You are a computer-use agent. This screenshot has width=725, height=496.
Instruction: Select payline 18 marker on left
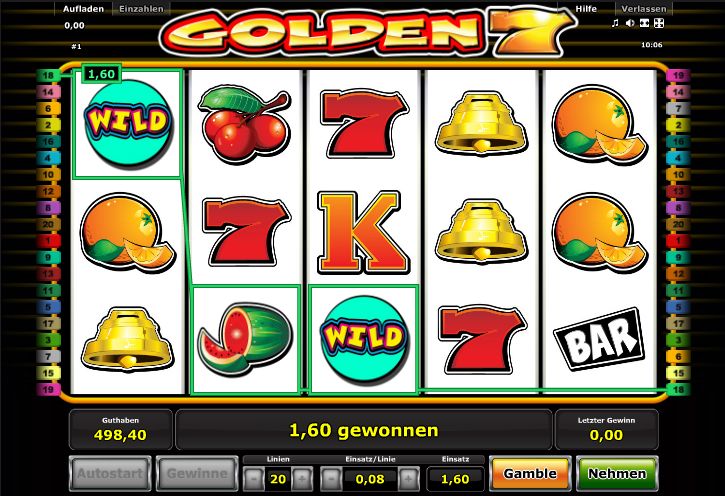[x=48, y=75]
